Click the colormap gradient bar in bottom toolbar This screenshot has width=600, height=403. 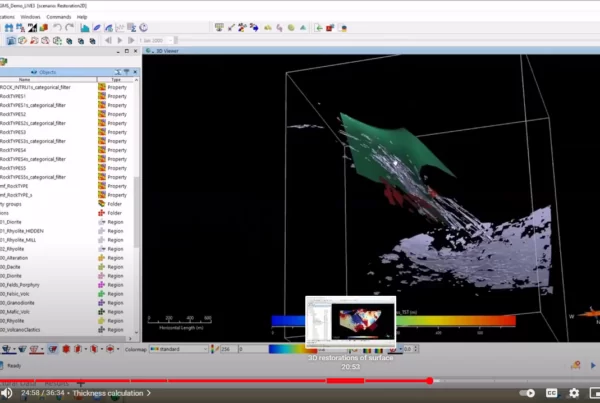[x=292, y=349]
